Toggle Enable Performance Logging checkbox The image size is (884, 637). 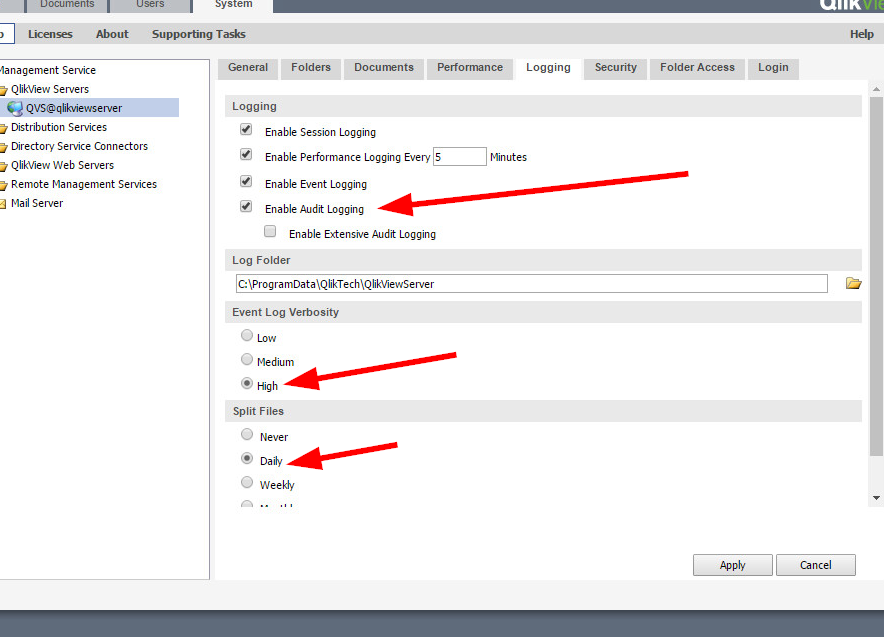pos(246,154)
